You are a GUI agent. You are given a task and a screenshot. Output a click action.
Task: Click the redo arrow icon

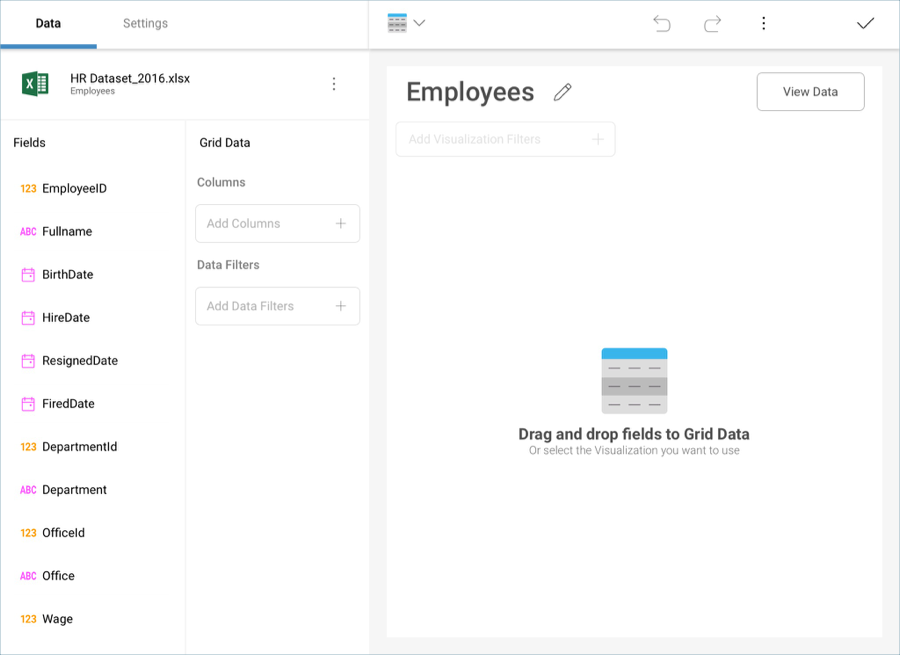[x=712, y=24]
